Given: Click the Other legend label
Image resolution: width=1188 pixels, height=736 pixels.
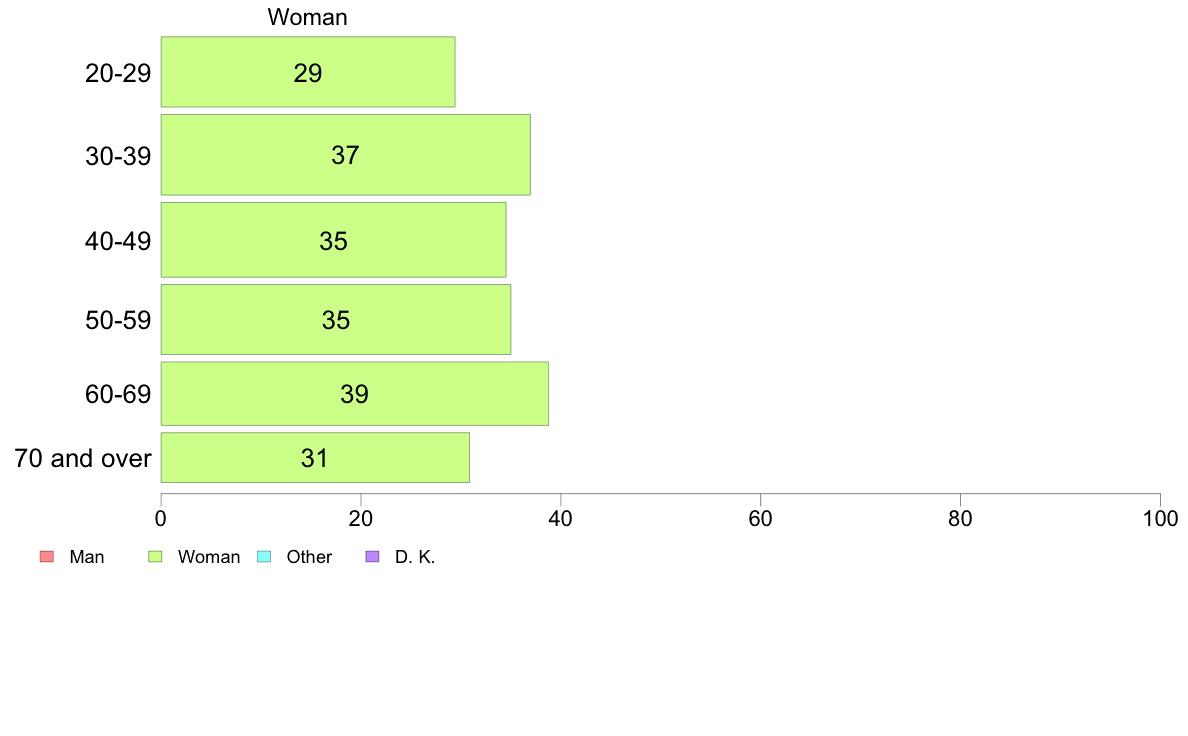Looking at the screenshot, I should pyautogui.click(x=309, y=557).
